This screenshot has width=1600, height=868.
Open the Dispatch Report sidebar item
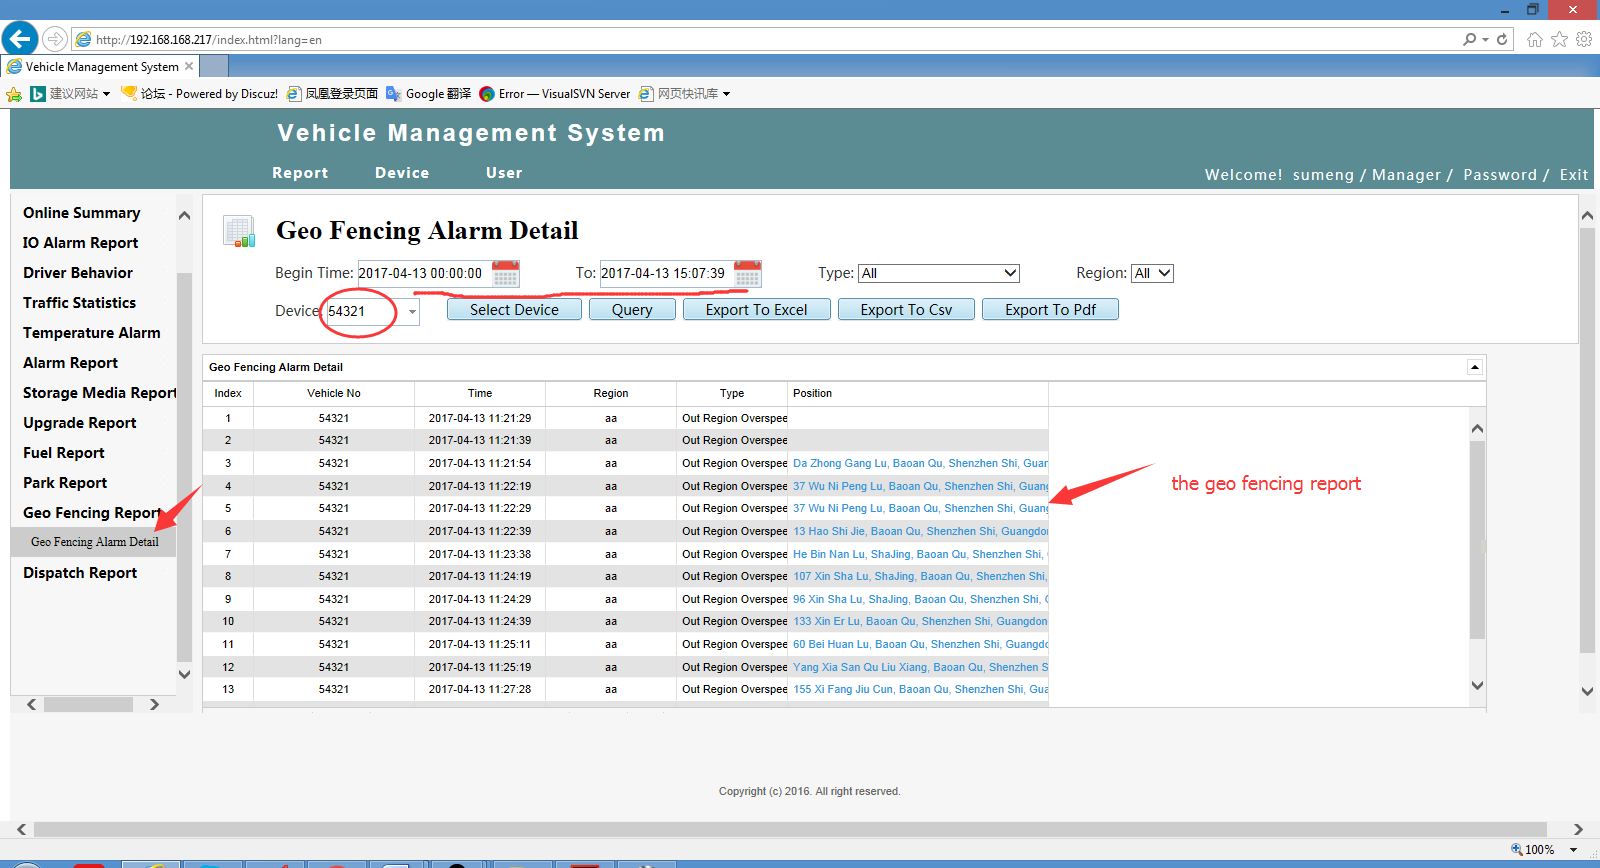[80, 573]
